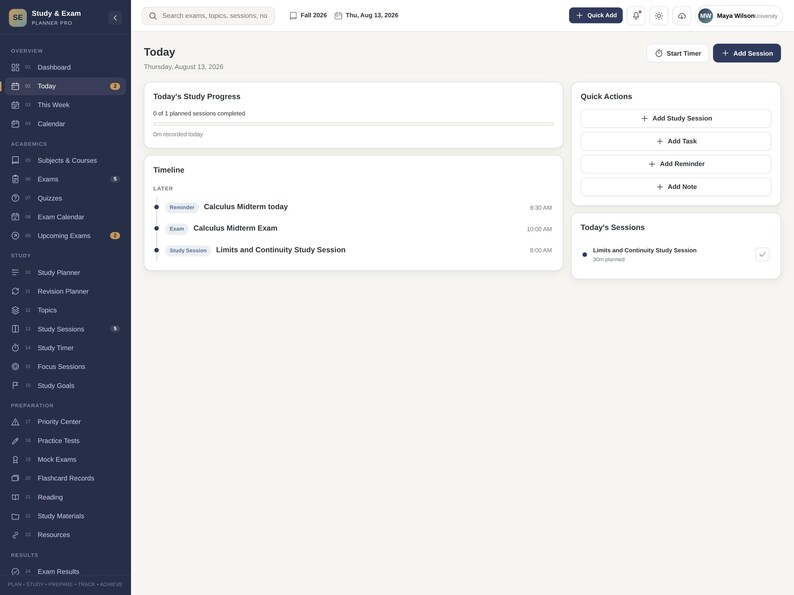
Task: Open Exam Calendar icon
Action: (15, 217)
